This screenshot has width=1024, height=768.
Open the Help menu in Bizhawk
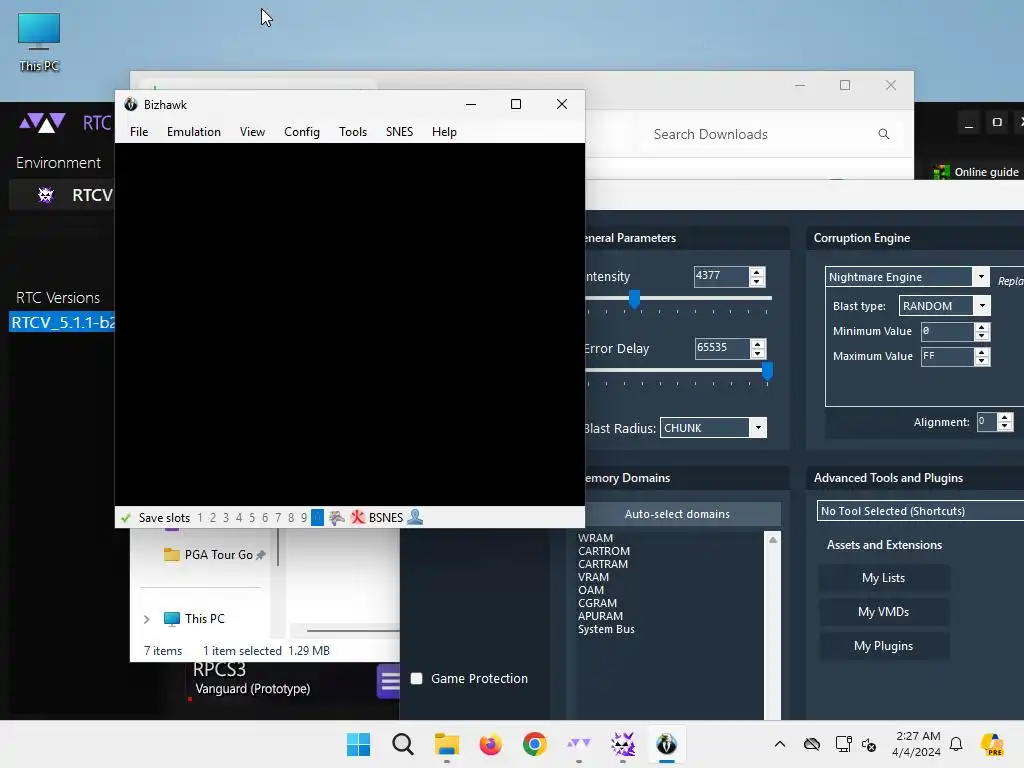(444, 132)
